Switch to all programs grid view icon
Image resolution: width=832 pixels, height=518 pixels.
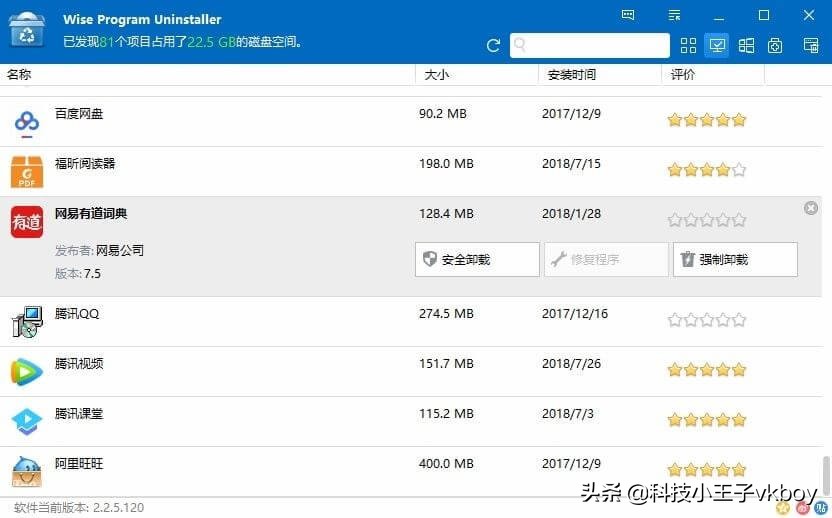(688, 46)
